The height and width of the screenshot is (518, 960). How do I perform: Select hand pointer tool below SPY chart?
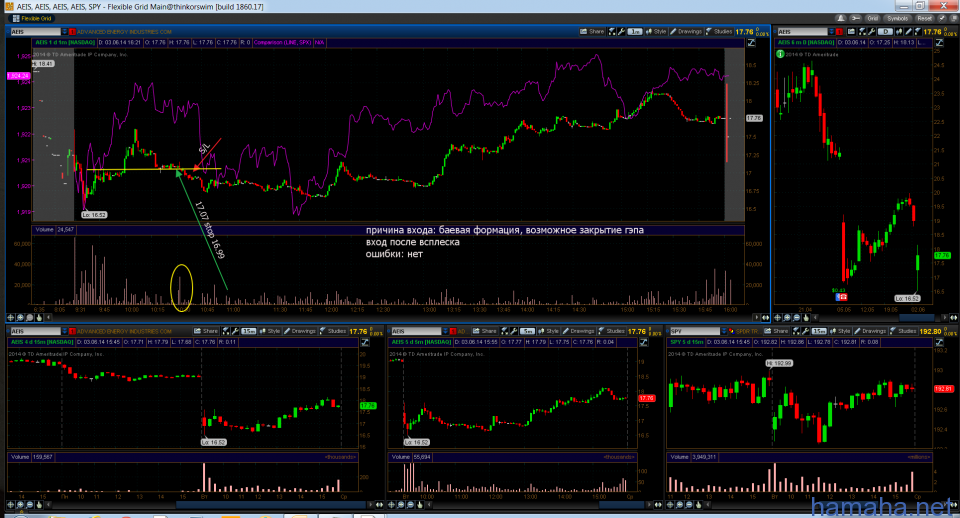point(699,505)
